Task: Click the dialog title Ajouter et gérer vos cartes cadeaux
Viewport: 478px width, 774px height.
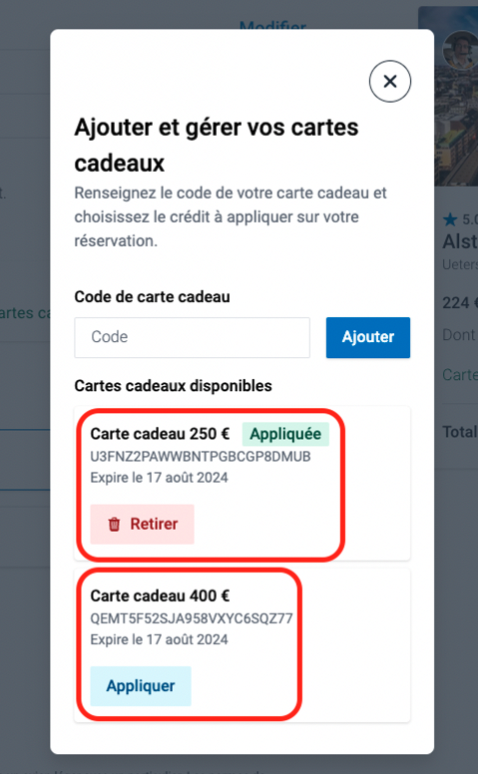Action: [216, 145]
